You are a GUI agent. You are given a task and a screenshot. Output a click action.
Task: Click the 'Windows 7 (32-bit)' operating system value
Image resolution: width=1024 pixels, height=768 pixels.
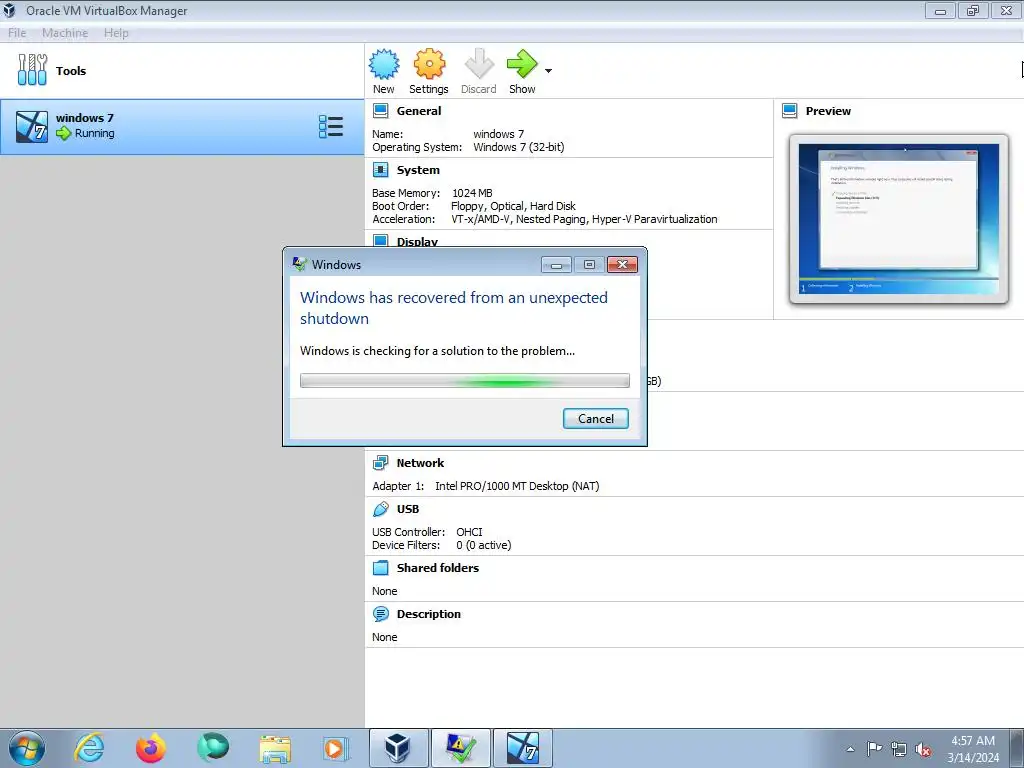click(x=519, y=147)
